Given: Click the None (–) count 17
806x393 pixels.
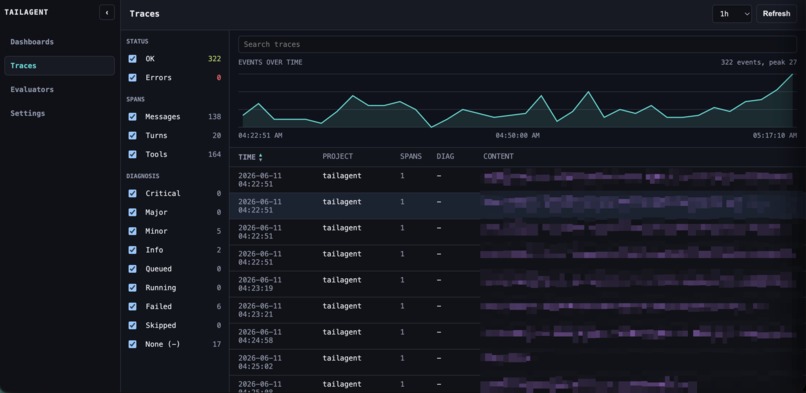Looking at the screenshot, I should click(216, 344).
